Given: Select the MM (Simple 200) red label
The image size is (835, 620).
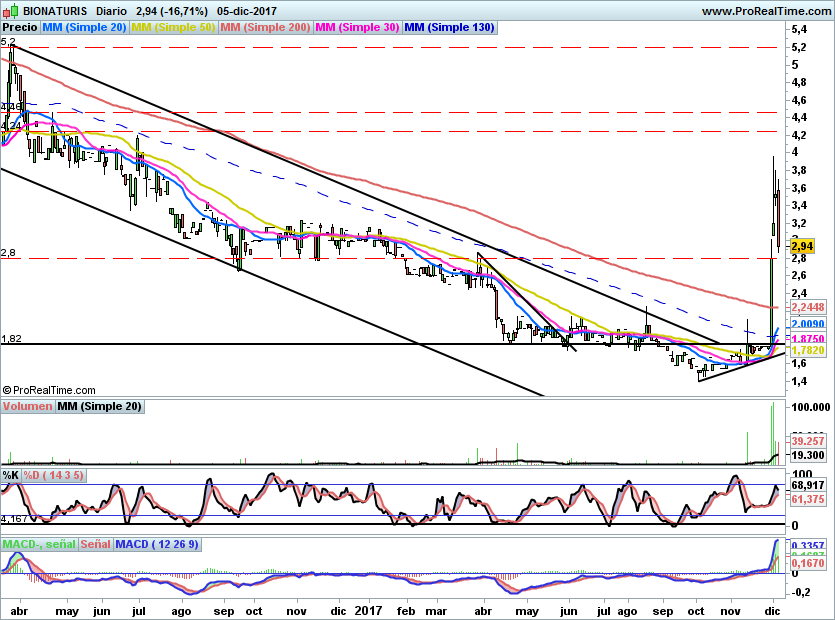Looking at the screenshot, I should pos(265,28).
